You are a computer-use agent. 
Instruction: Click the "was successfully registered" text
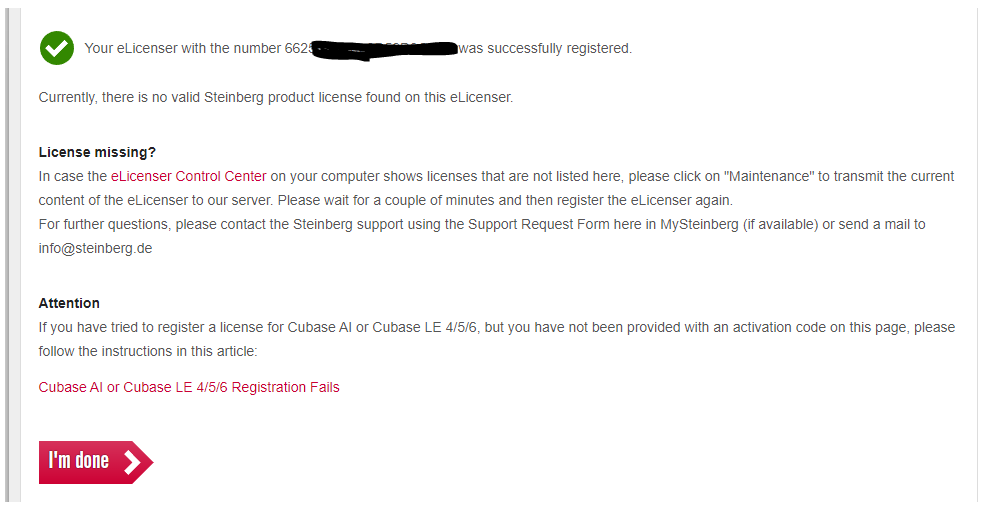pyautogui.click(x=545, y=48)
